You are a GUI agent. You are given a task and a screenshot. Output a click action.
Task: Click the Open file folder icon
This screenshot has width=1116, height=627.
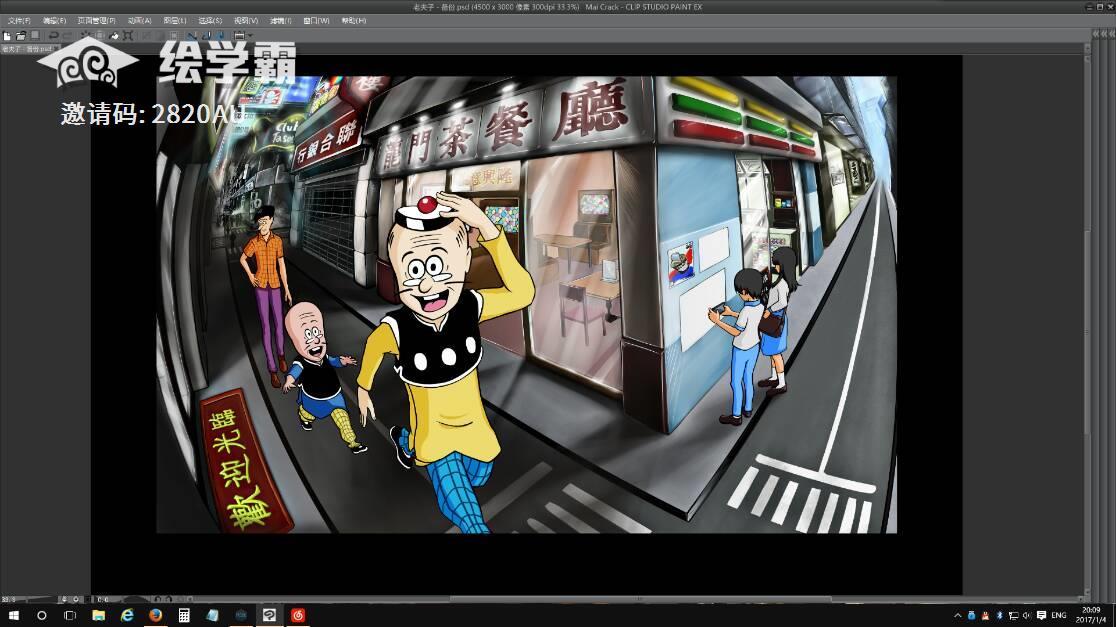21,36
